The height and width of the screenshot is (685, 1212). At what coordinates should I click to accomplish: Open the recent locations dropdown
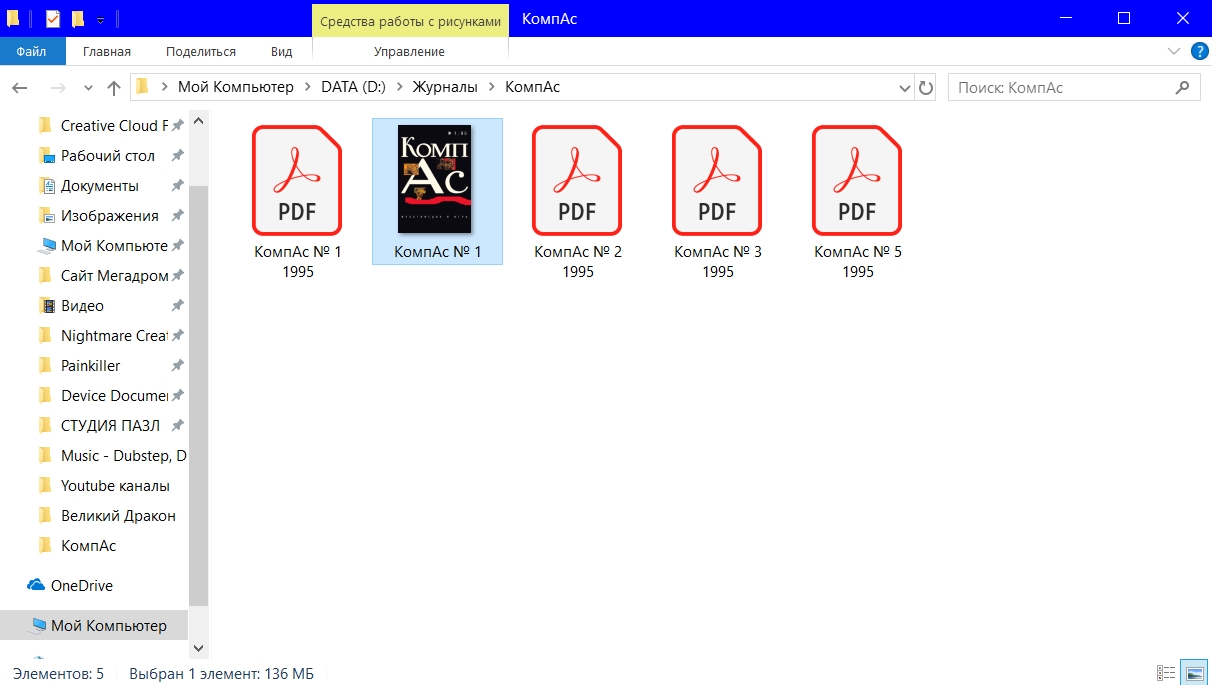point(89,88)
